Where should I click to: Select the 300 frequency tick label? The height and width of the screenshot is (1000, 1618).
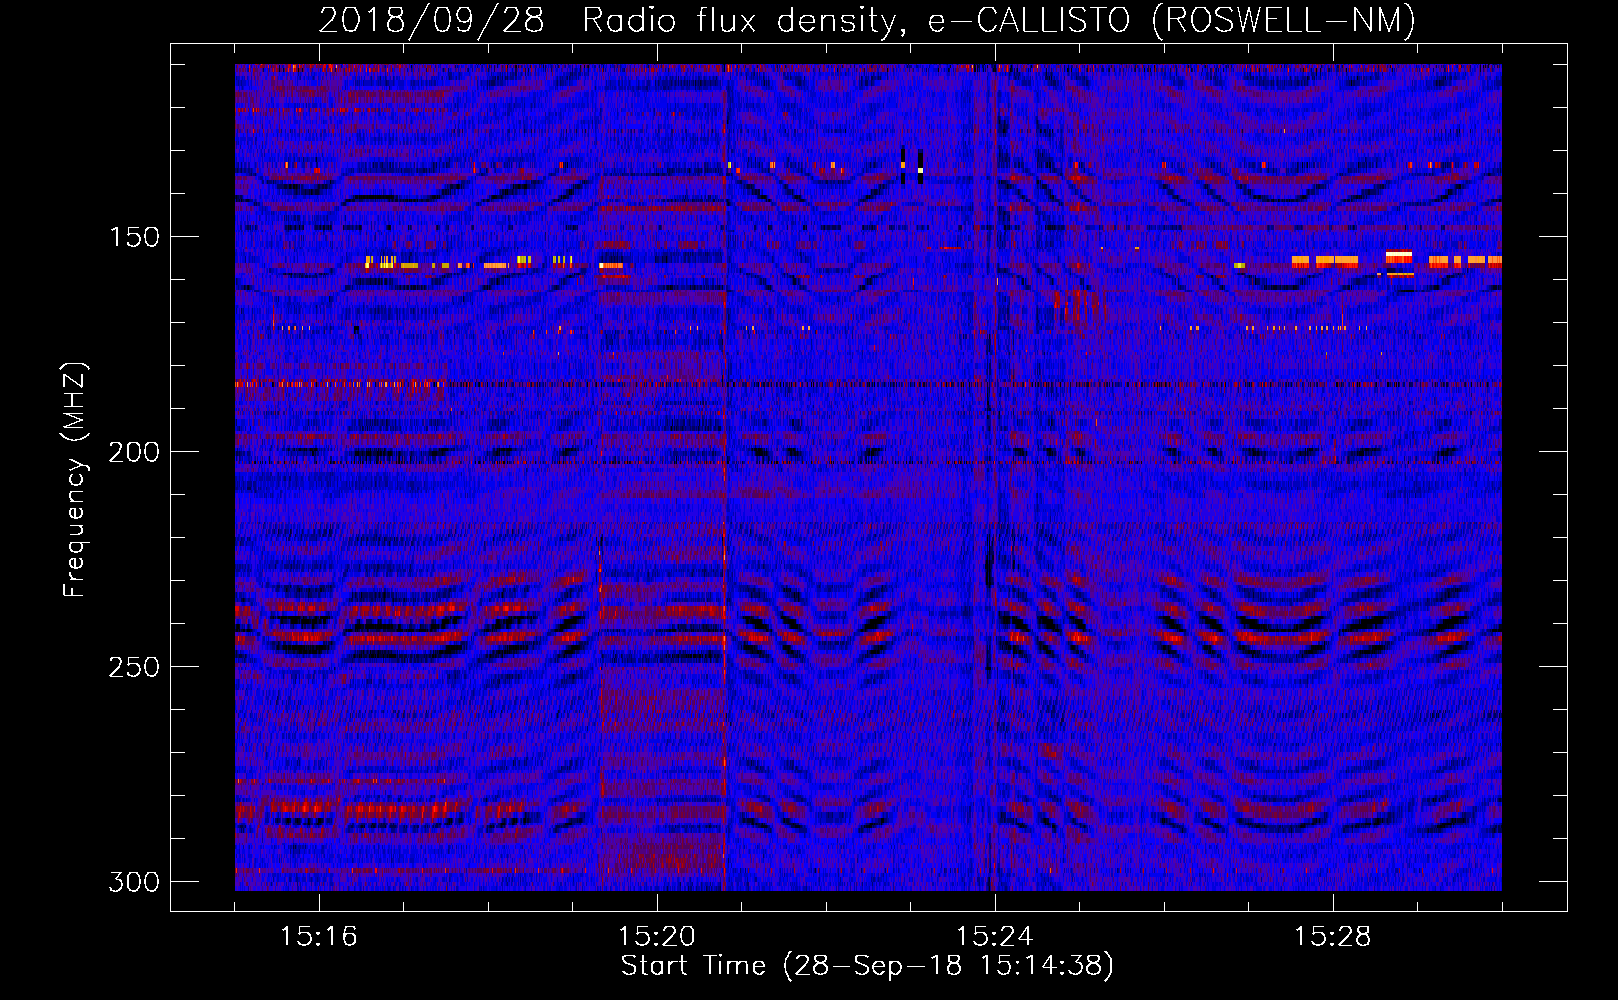click(x=134, y=882)
